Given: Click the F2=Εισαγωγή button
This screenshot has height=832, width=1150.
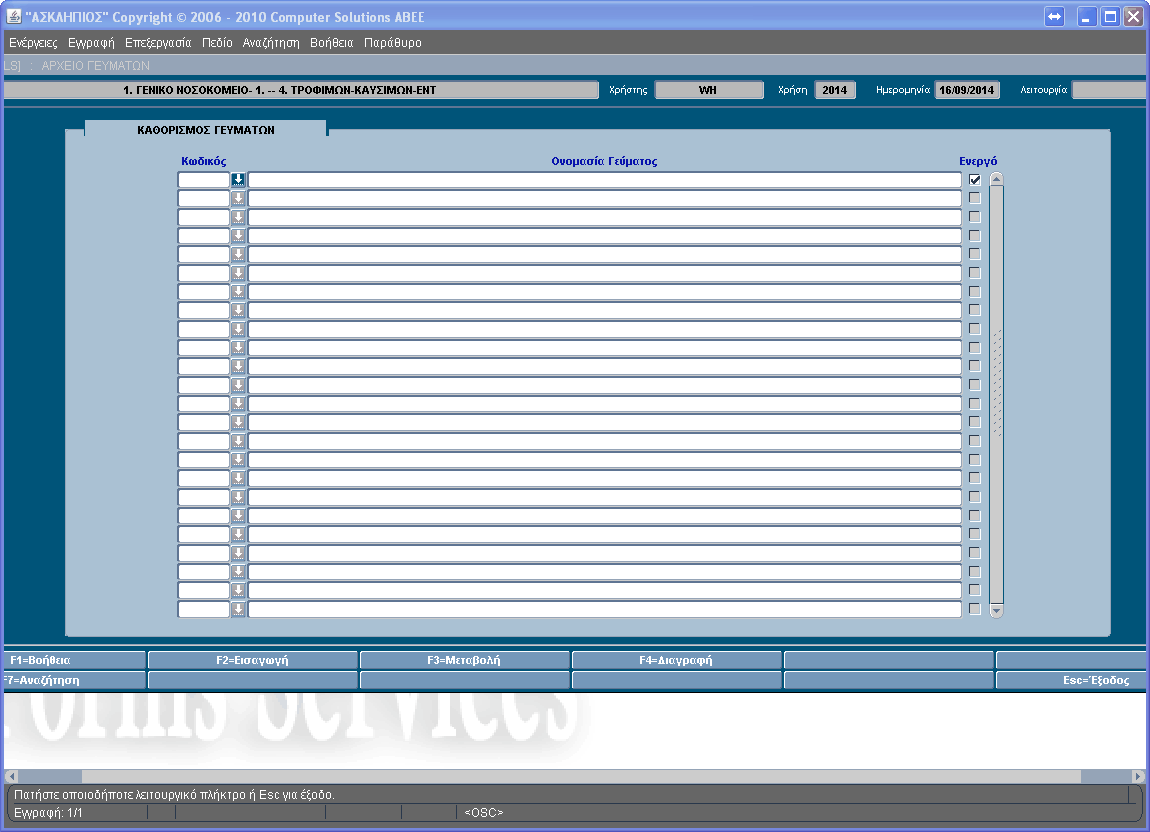Looking at the screenshot, I should click(x=252, y=660).
